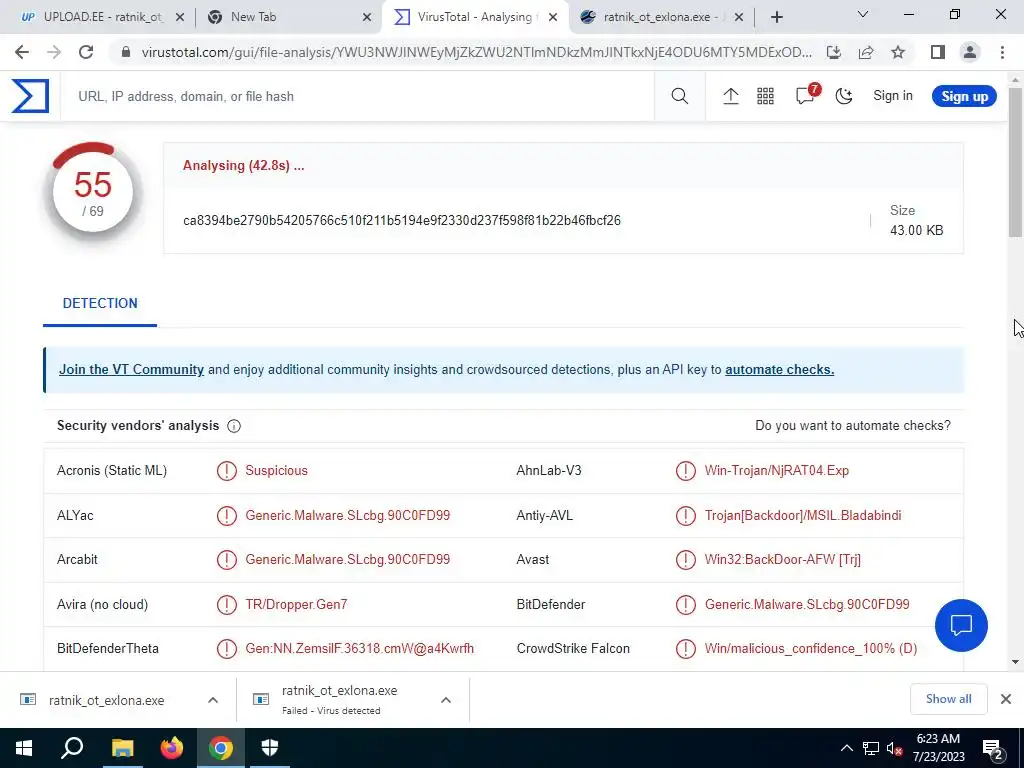Open Firefox from the taskbar
This screenshot has height=768, width=1024.
click(x=172, y=748)
